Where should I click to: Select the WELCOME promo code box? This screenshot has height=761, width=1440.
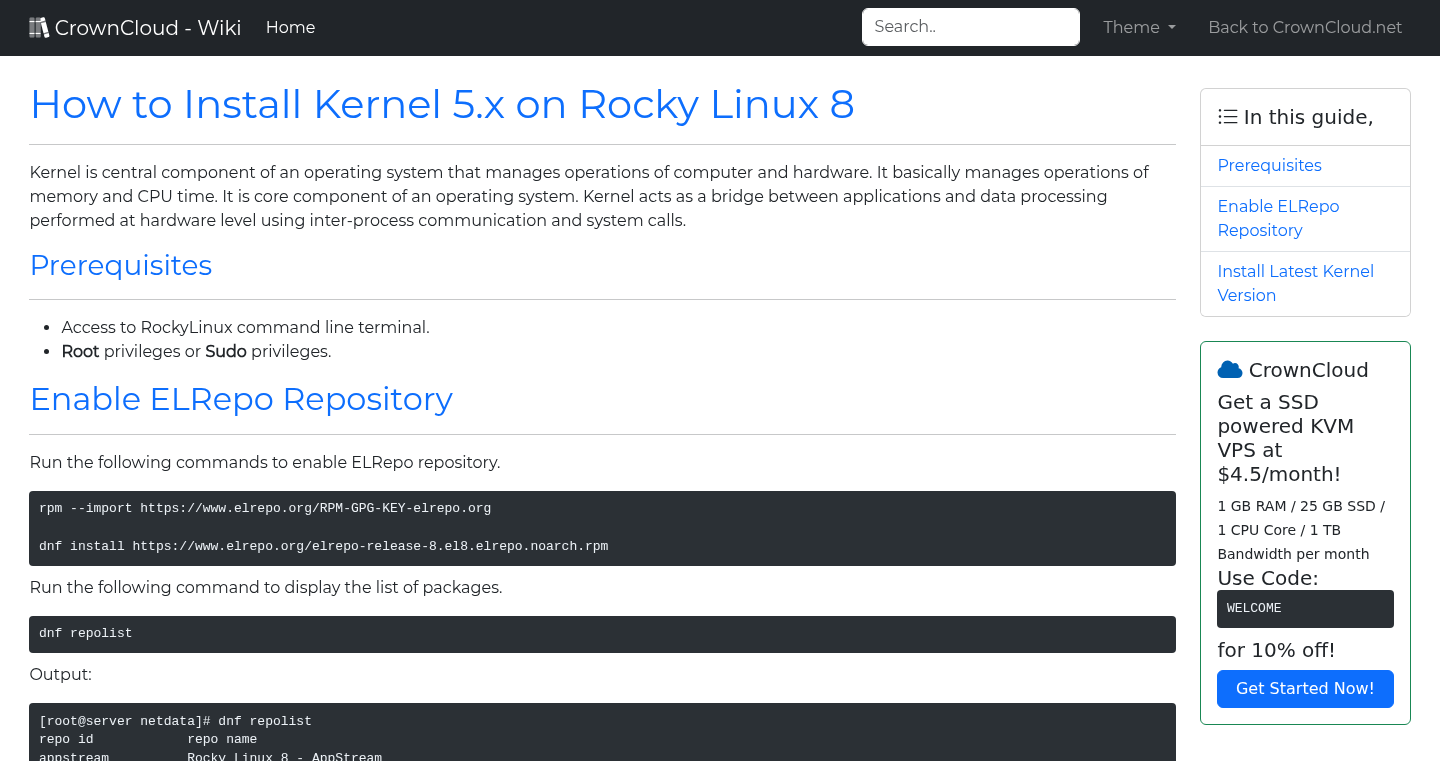point(1305,608)
